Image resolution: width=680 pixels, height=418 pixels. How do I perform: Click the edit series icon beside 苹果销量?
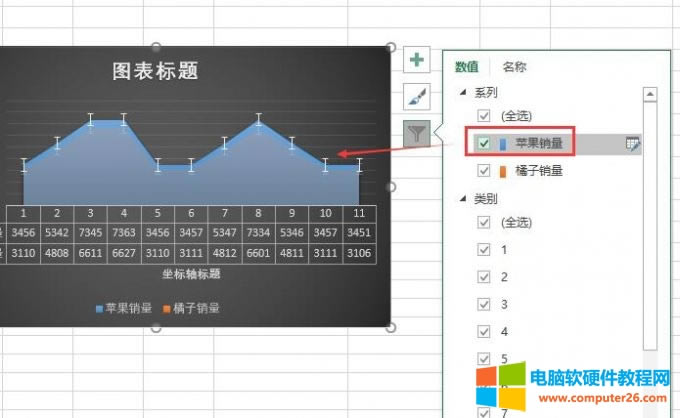tap(632, 144)
